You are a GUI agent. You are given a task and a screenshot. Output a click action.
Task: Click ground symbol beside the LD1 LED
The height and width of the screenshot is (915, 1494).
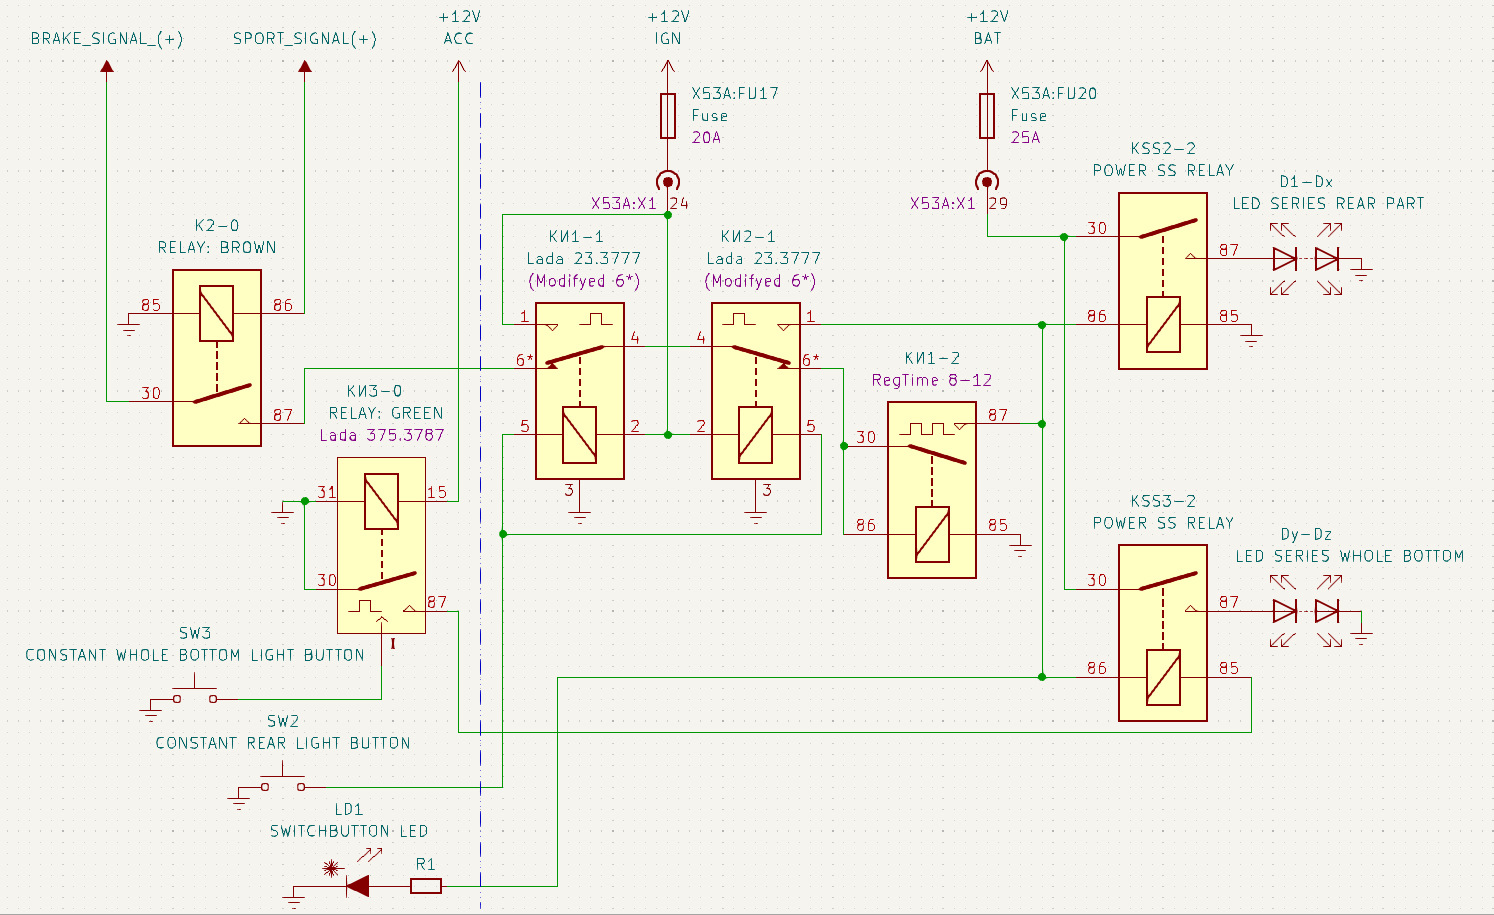[294, 898]
